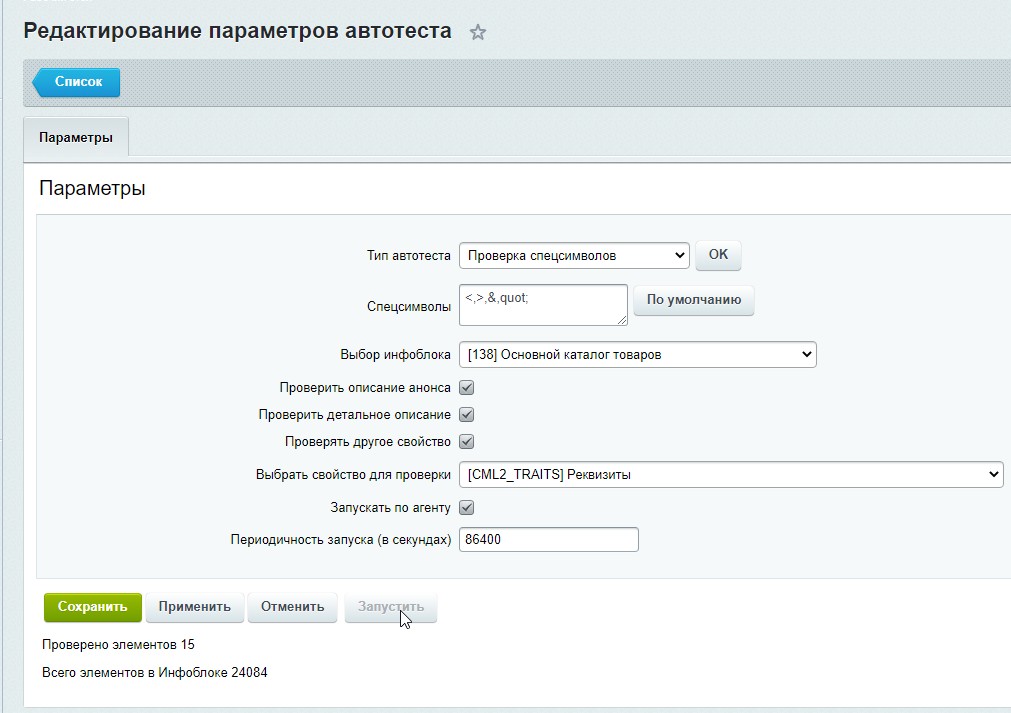Focus the Спецсимволы text area

[543, 304]
